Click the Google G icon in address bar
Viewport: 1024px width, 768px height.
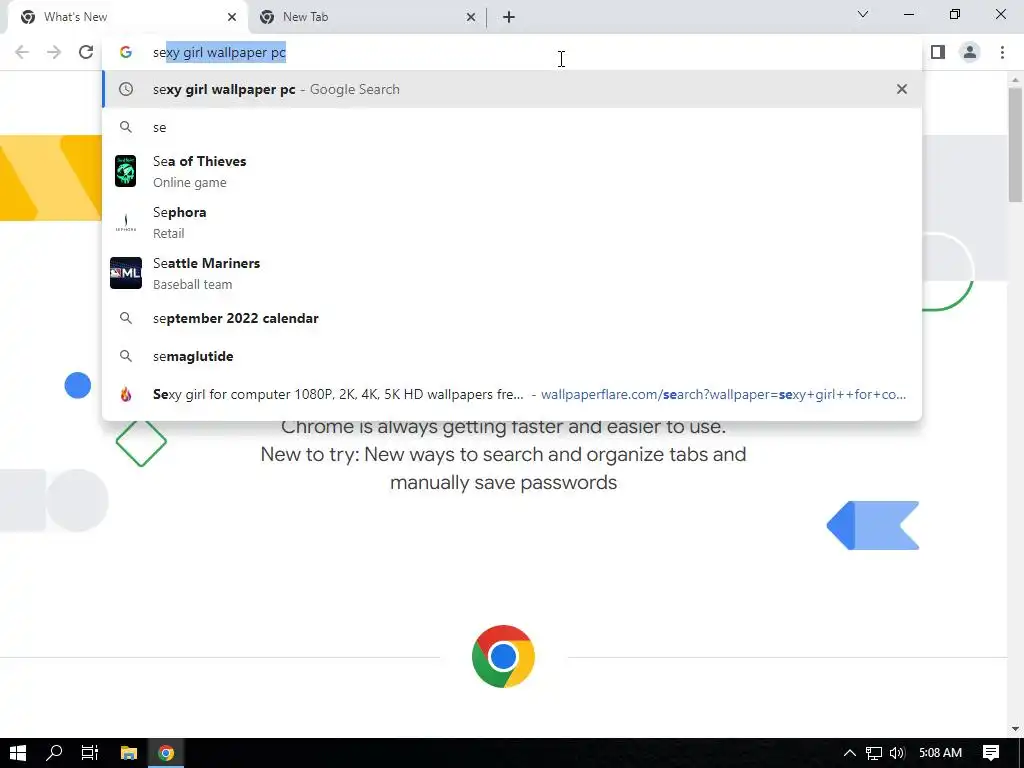click(125, 52)
